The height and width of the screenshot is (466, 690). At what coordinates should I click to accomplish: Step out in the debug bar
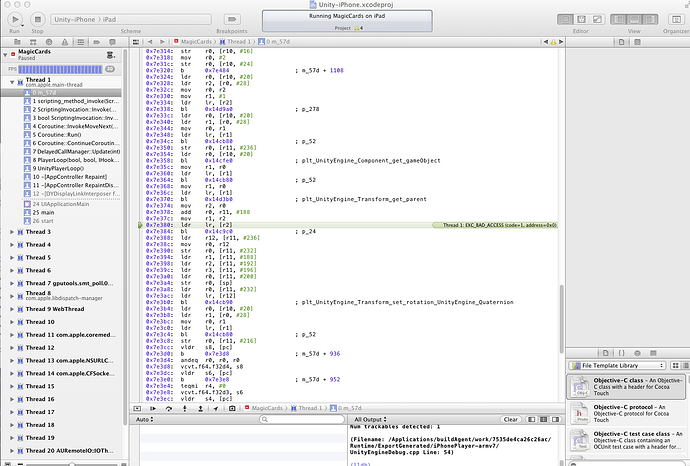[200, 408]
